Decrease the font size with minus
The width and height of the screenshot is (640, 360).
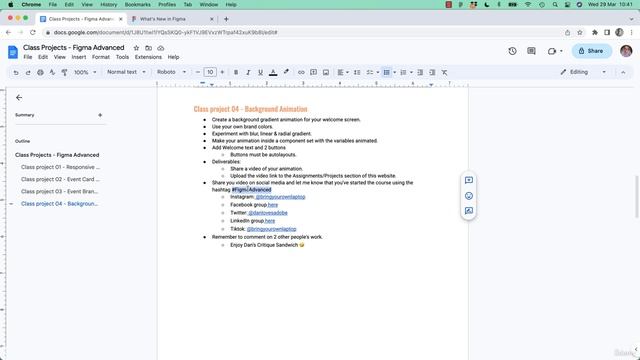coord(198,72)
